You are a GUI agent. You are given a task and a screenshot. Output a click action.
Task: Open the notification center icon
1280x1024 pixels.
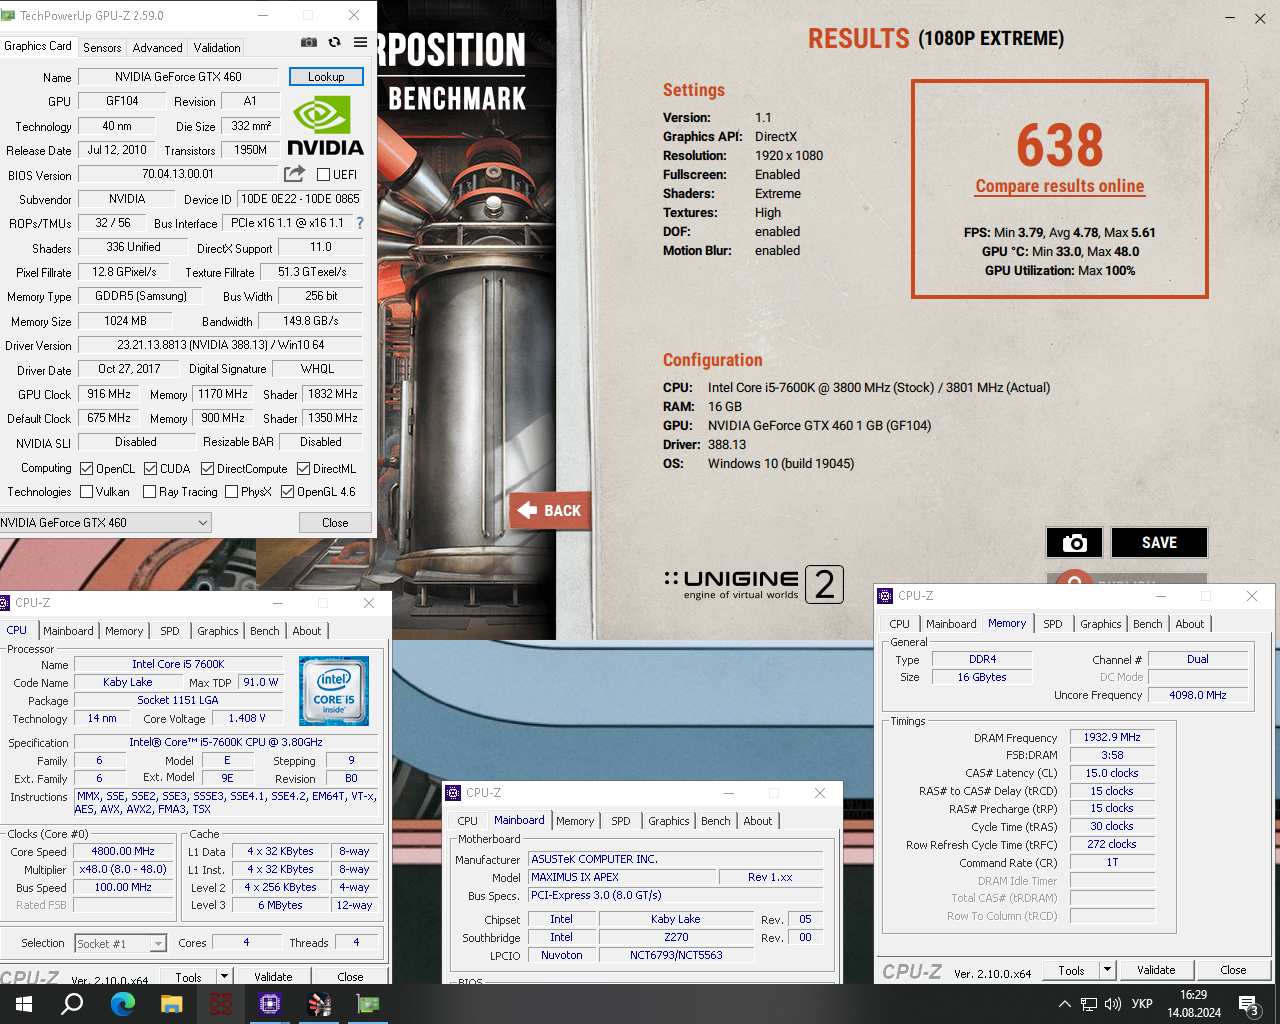click(x=1247, y=1004)
